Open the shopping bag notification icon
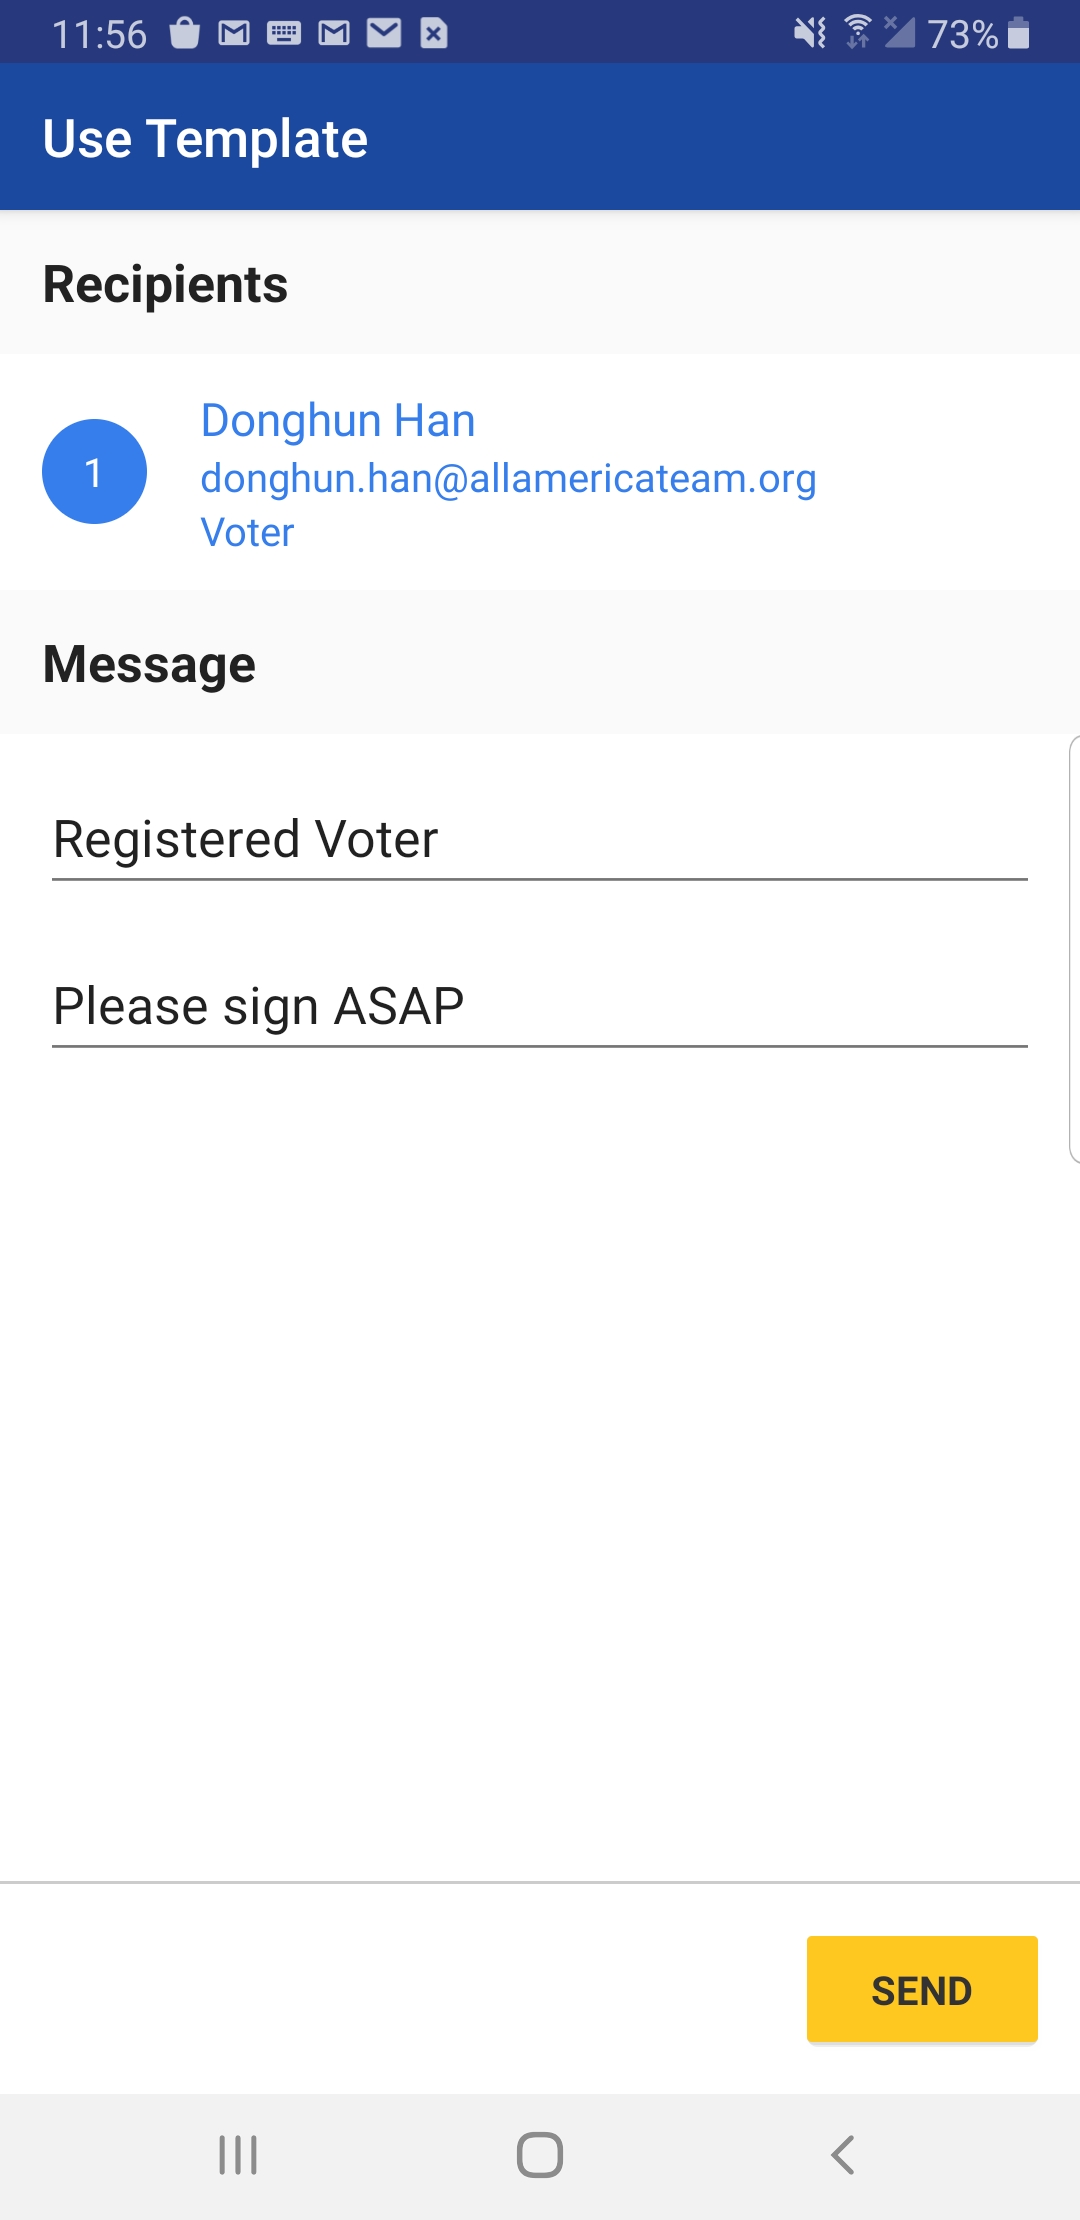Image resolution: width=1080 pixels, height=2220 pixels. pos(185,33)
